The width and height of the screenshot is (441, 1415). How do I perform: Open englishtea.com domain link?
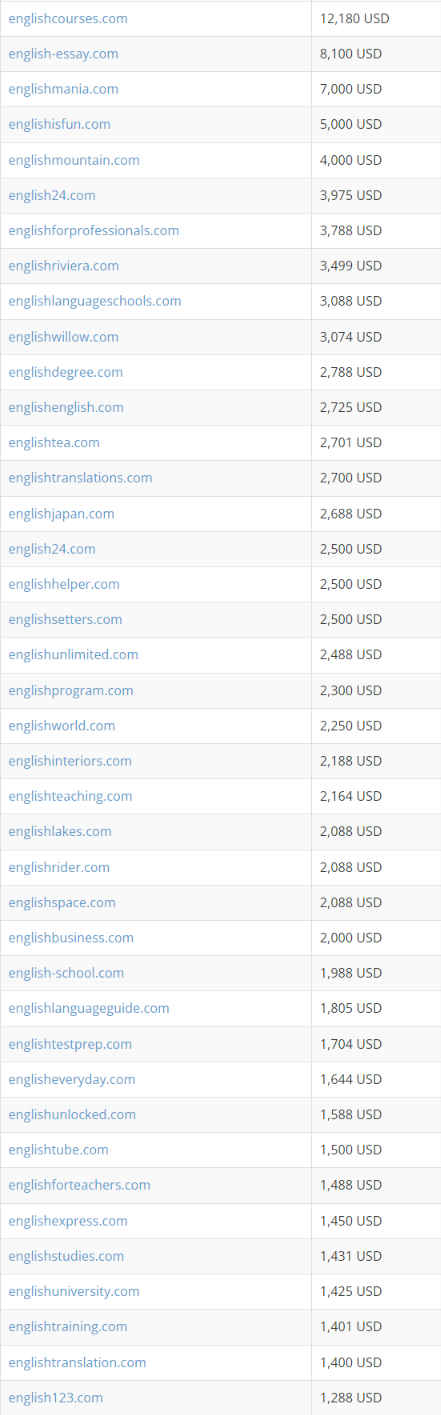(54, 442)
